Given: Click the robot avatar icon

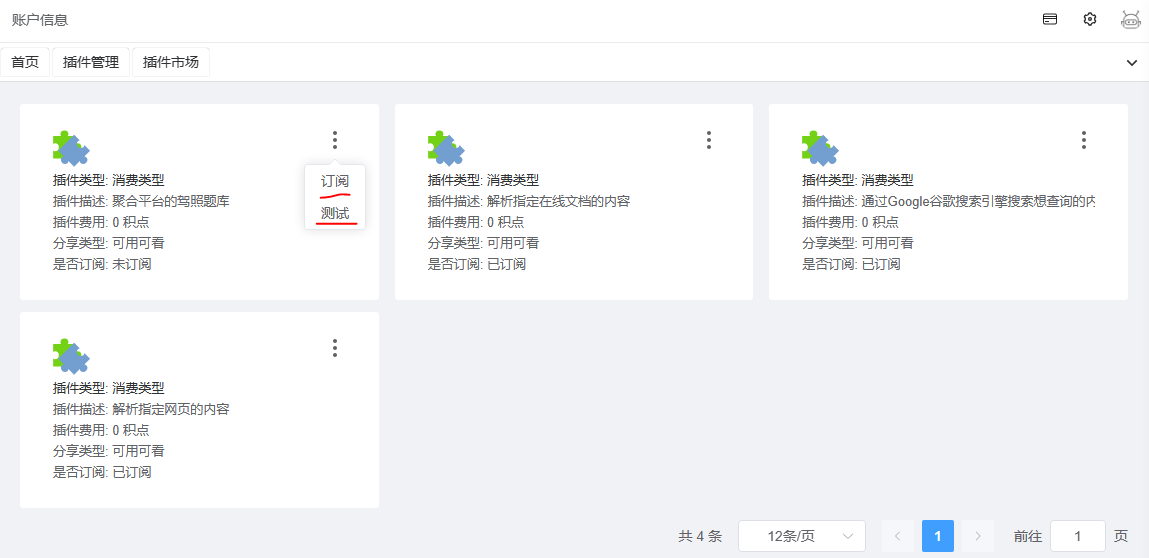Looking at the screenshot, I should pyautogui.click(x=1131, y=19).
